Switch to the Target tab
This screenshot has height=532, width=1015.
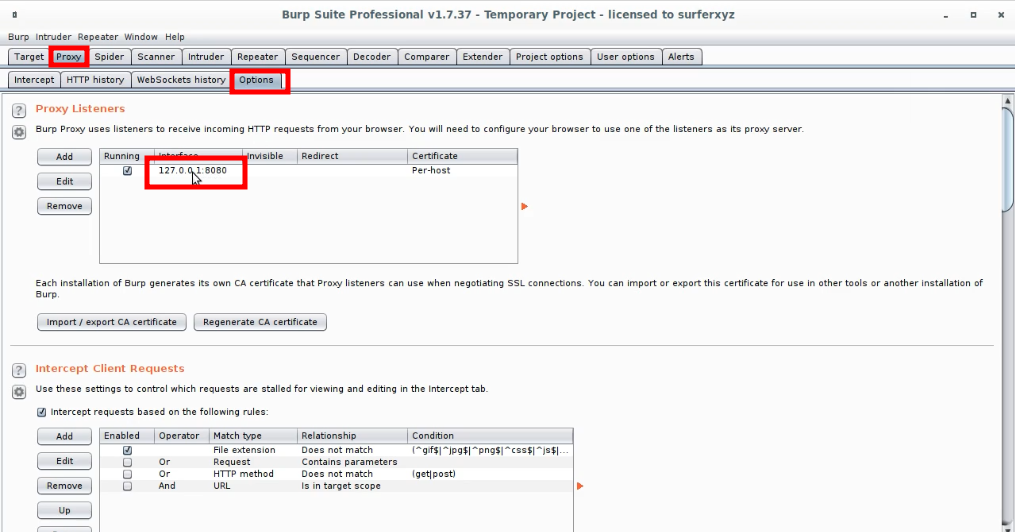point(29,57)
